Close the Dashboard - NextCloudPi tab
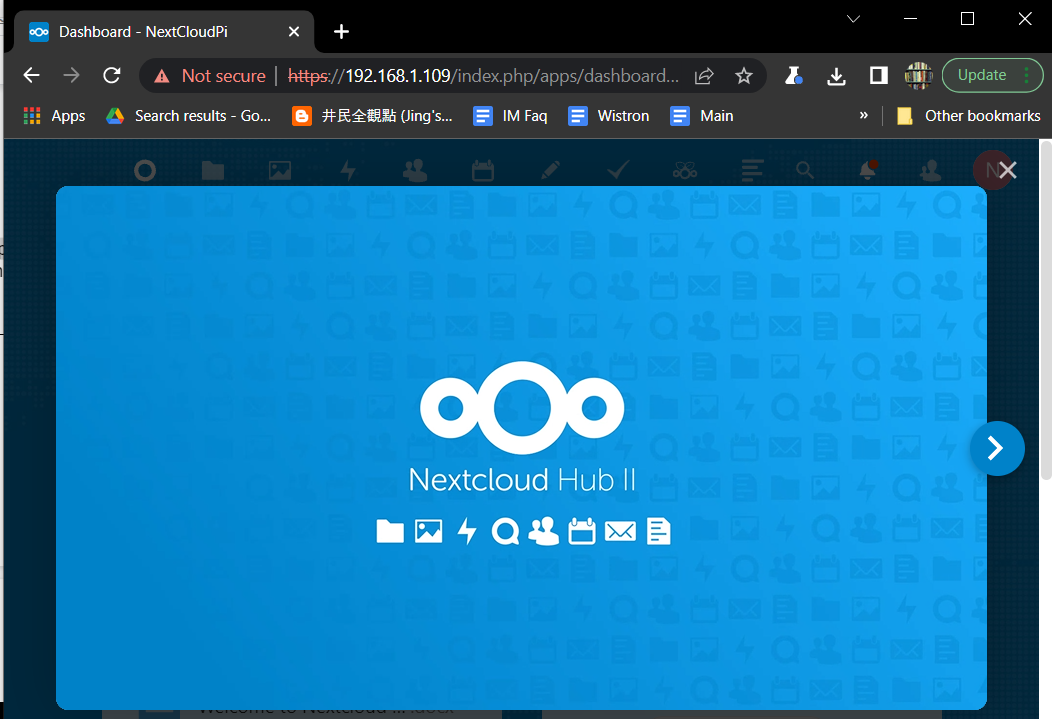 tap(293, 32)
